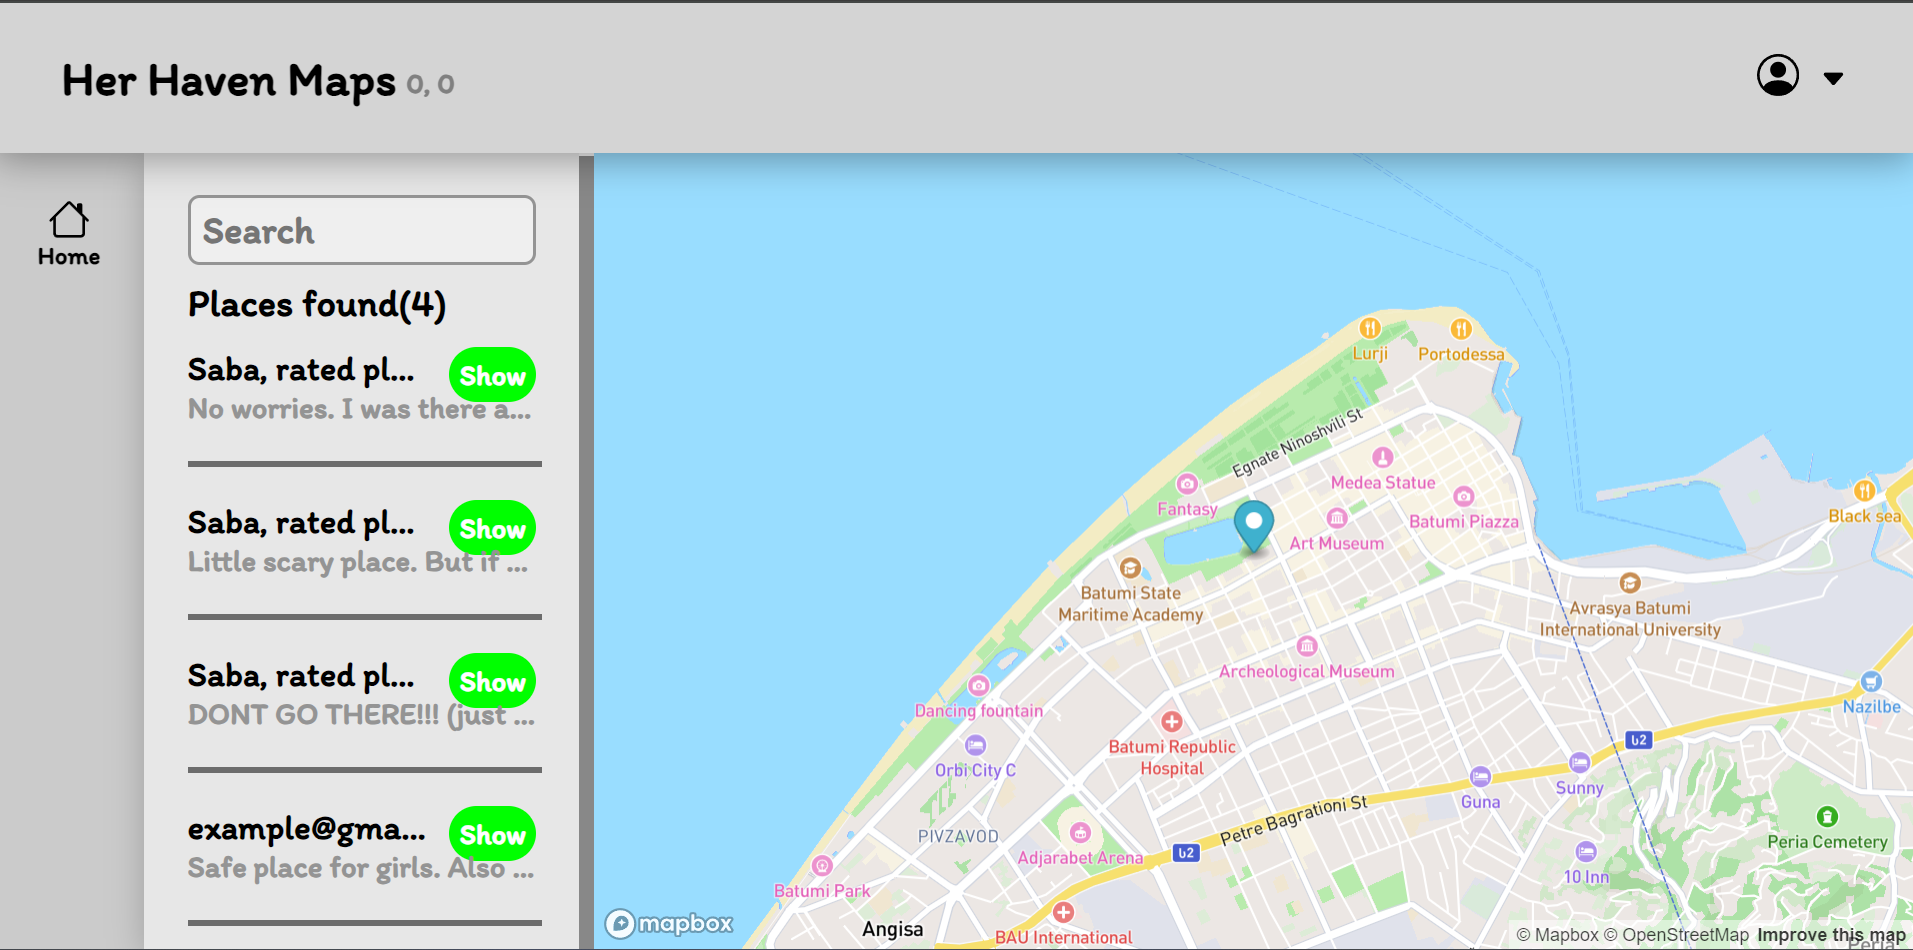Image resolution: width=1913 pixels, height=950 pixels.
Task: Show the 'No worries. I was there' place
Action: pos(492,375)
